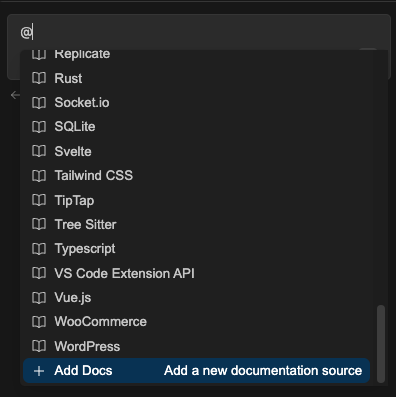396x397 pixels.
Task: Click the book icon next to Typescript
Action: 39,249
